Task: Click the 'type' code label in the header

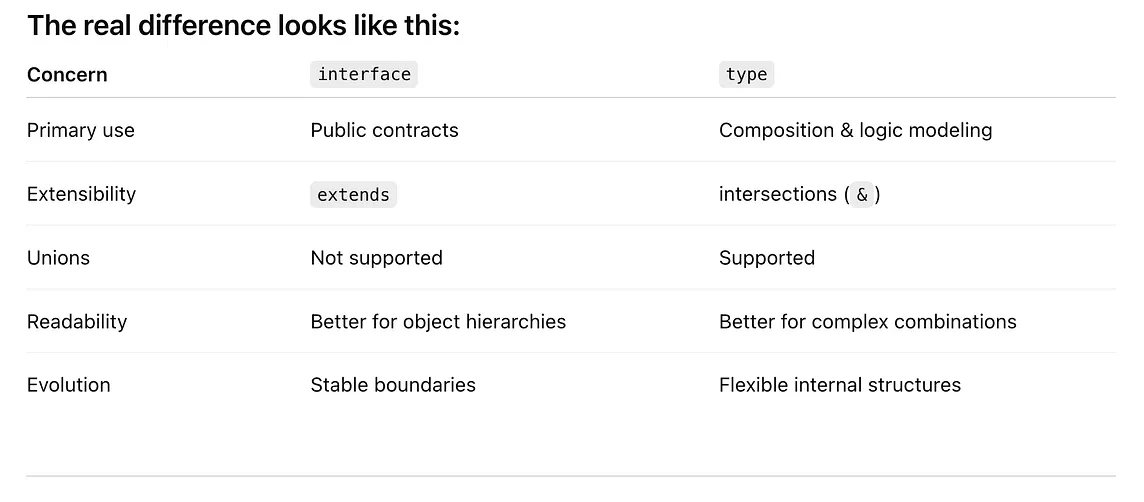Action: (746, 74)
